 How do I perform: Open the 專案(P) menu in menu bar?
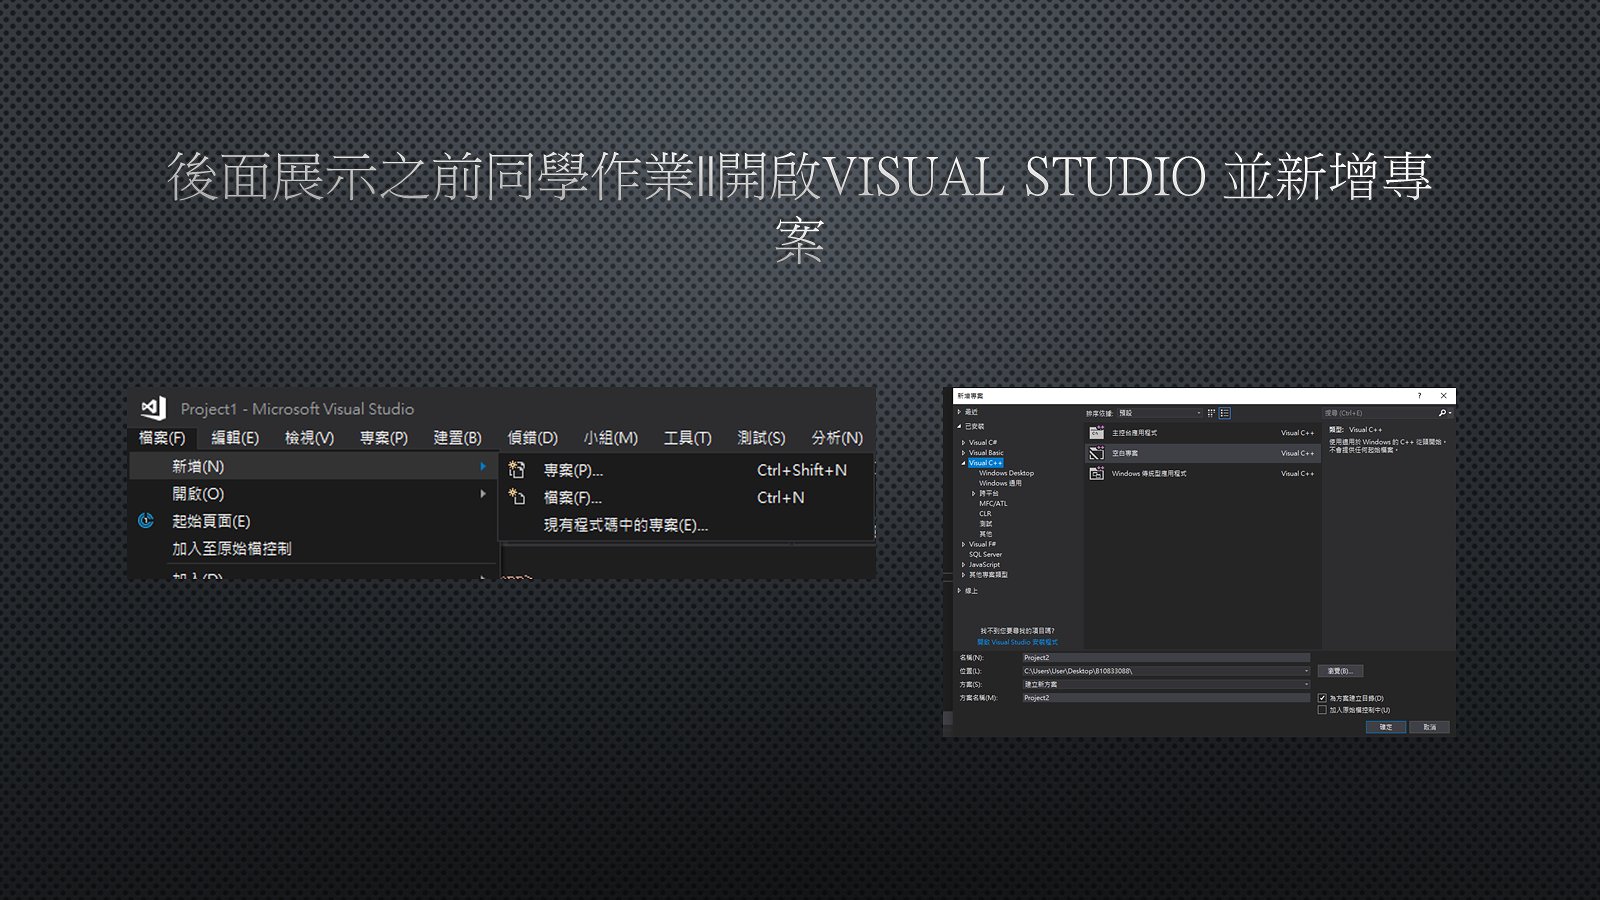[x=384, y=438]
